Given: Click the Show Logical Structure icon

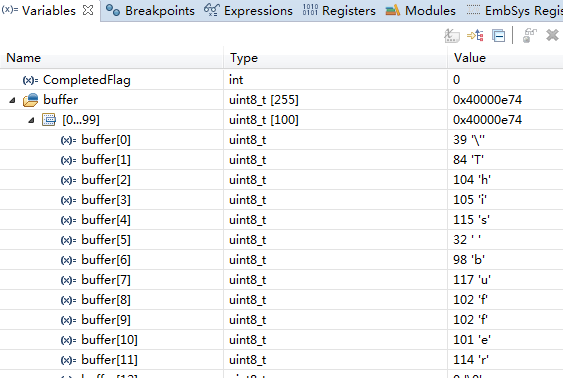Looking at the screenshot, I should pos(475,36).
